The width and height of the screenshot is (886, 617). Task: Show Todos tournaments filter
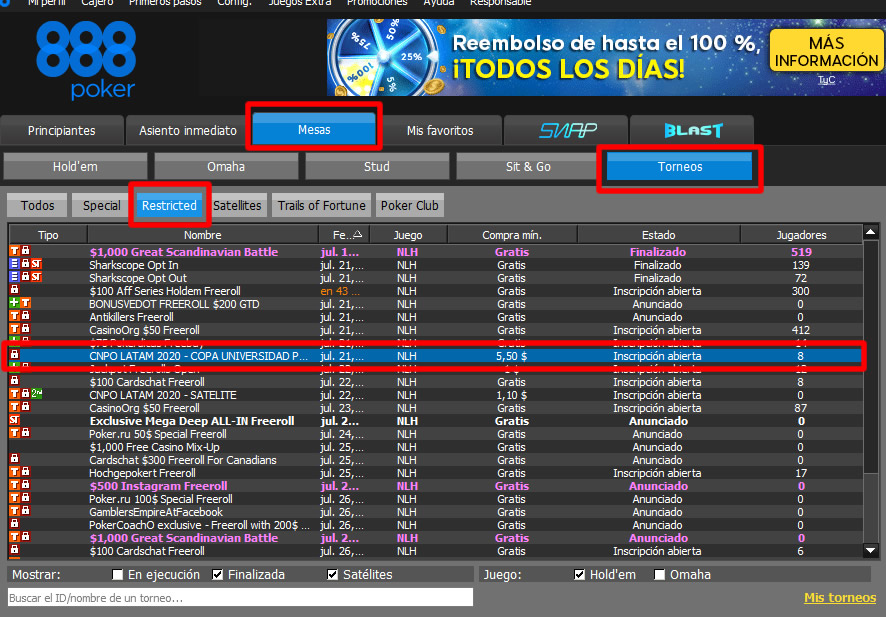coord(37,206)
